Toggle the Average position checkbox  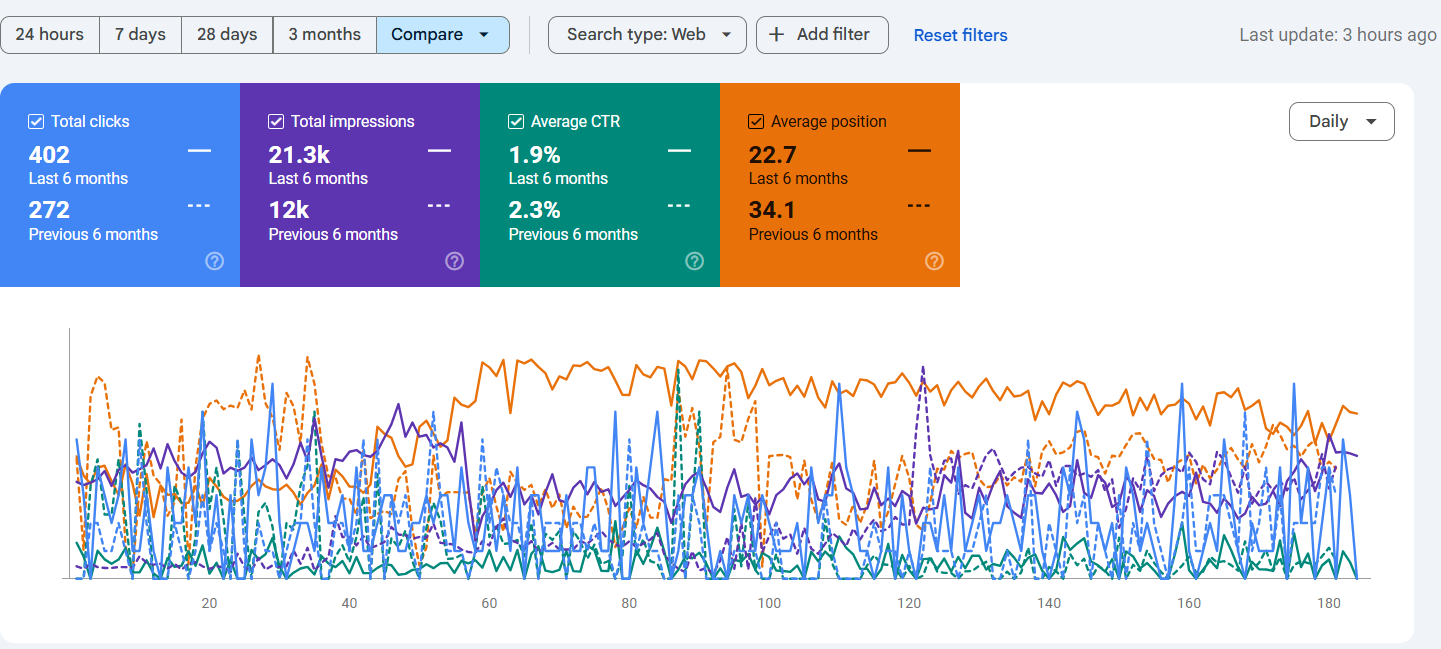(x=755, y=121)
